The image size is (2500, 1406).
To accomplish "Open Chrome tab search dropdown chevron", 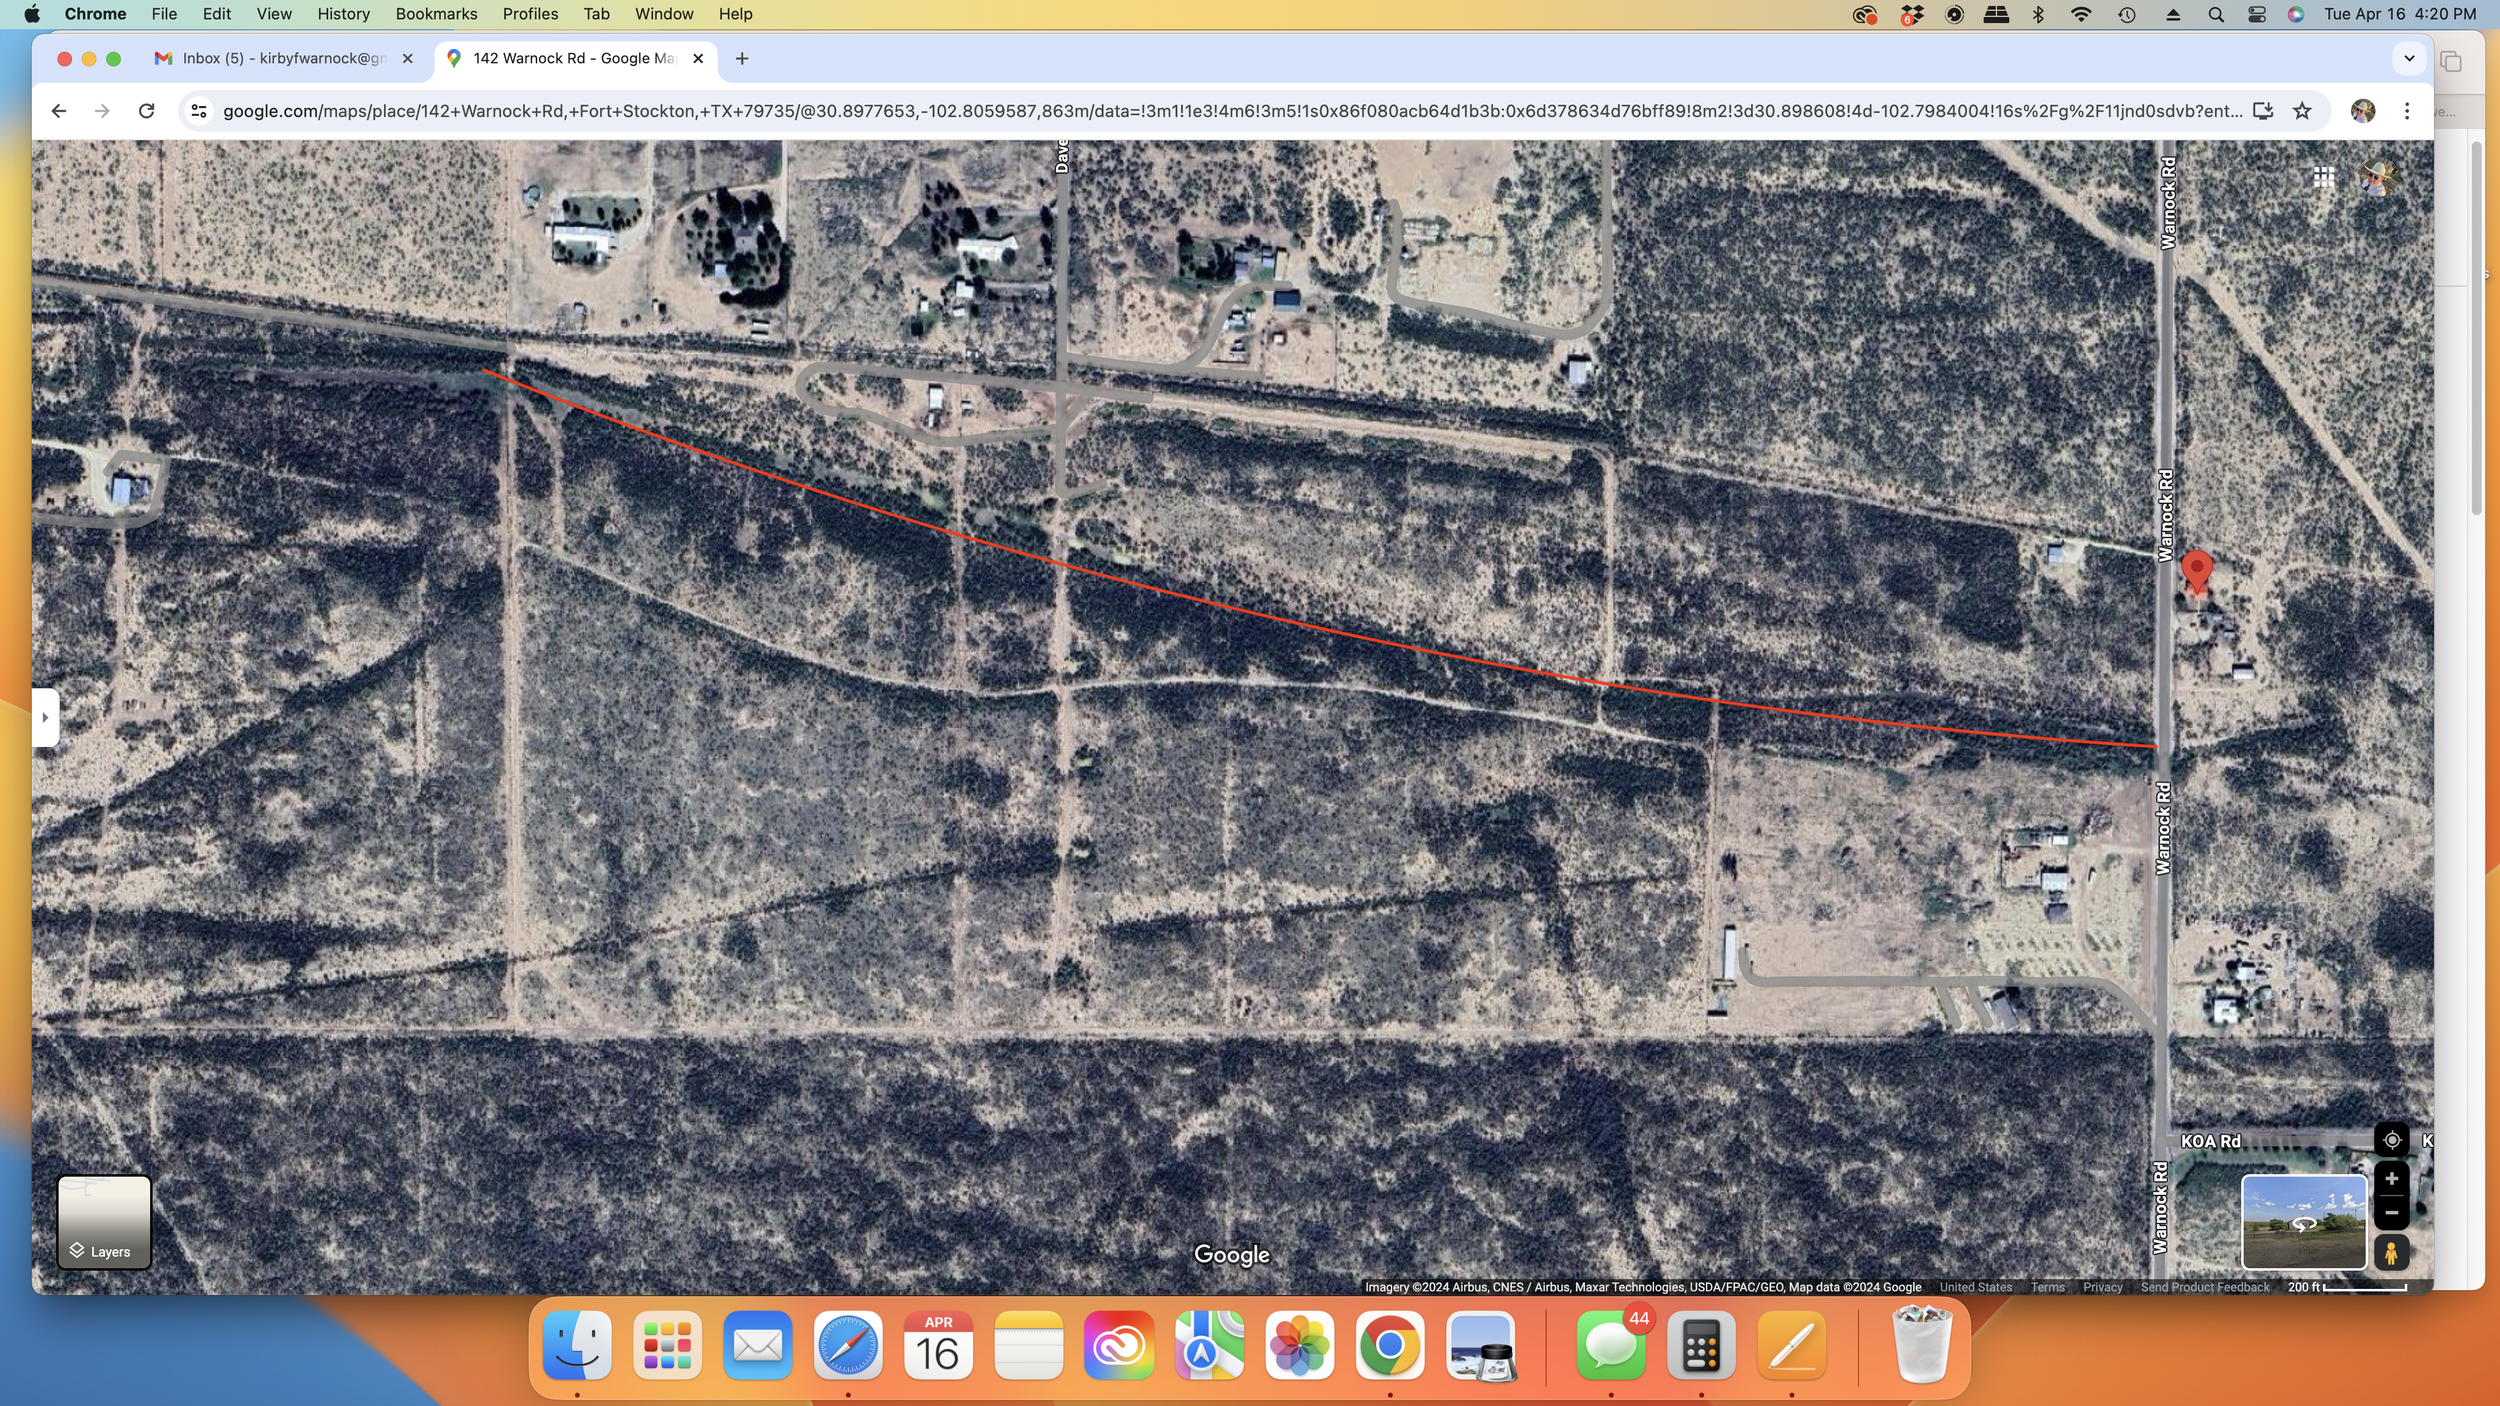I will 2409,58.
